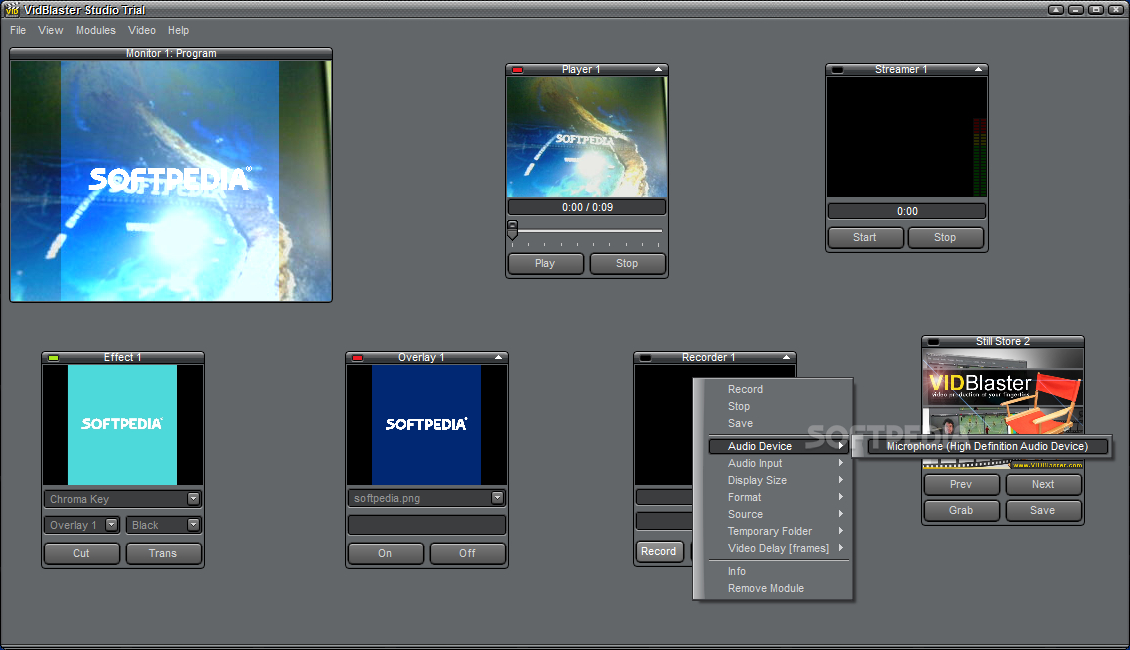Viewport: 1130px width, 650px height.
Task: Toggle the red indicator on Player 1
Action: click(517, 70)
